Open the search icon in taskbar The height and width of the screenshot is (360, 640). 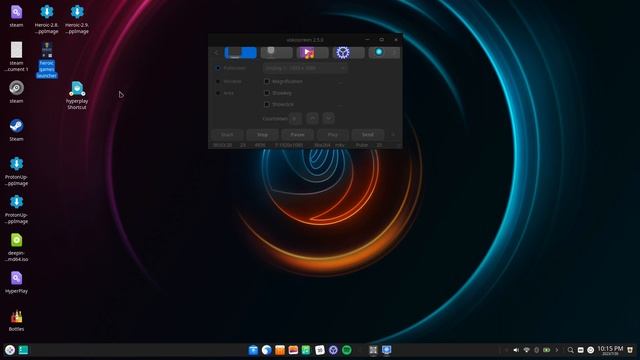pos(571,350)
